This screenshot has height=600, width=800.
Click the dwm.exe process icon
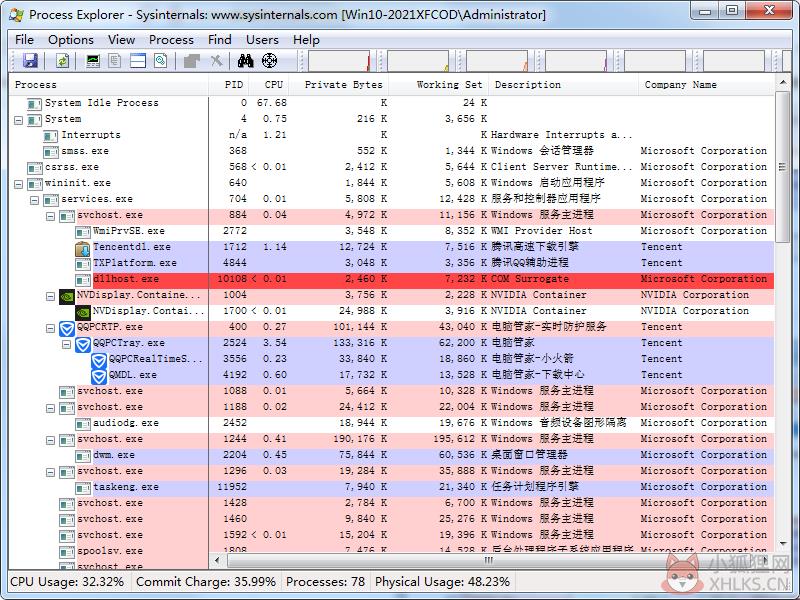click(x=83, y=456)
